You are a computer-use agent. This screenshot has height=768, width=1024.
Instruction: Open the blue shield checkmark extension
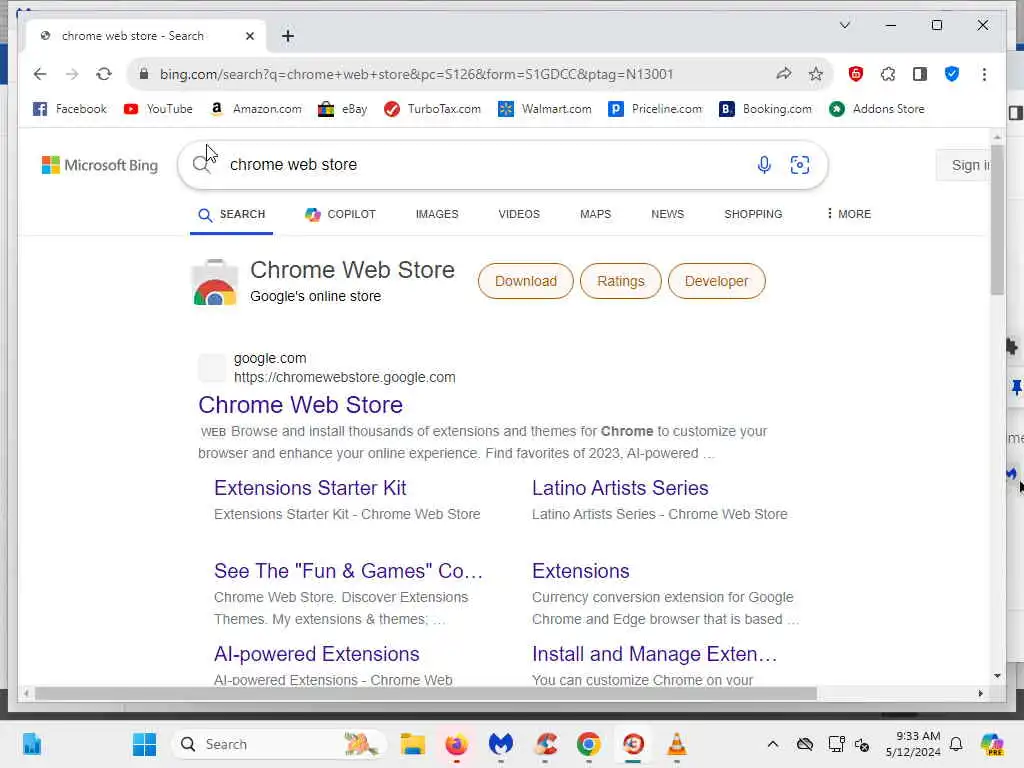click(x=952, y=74)
